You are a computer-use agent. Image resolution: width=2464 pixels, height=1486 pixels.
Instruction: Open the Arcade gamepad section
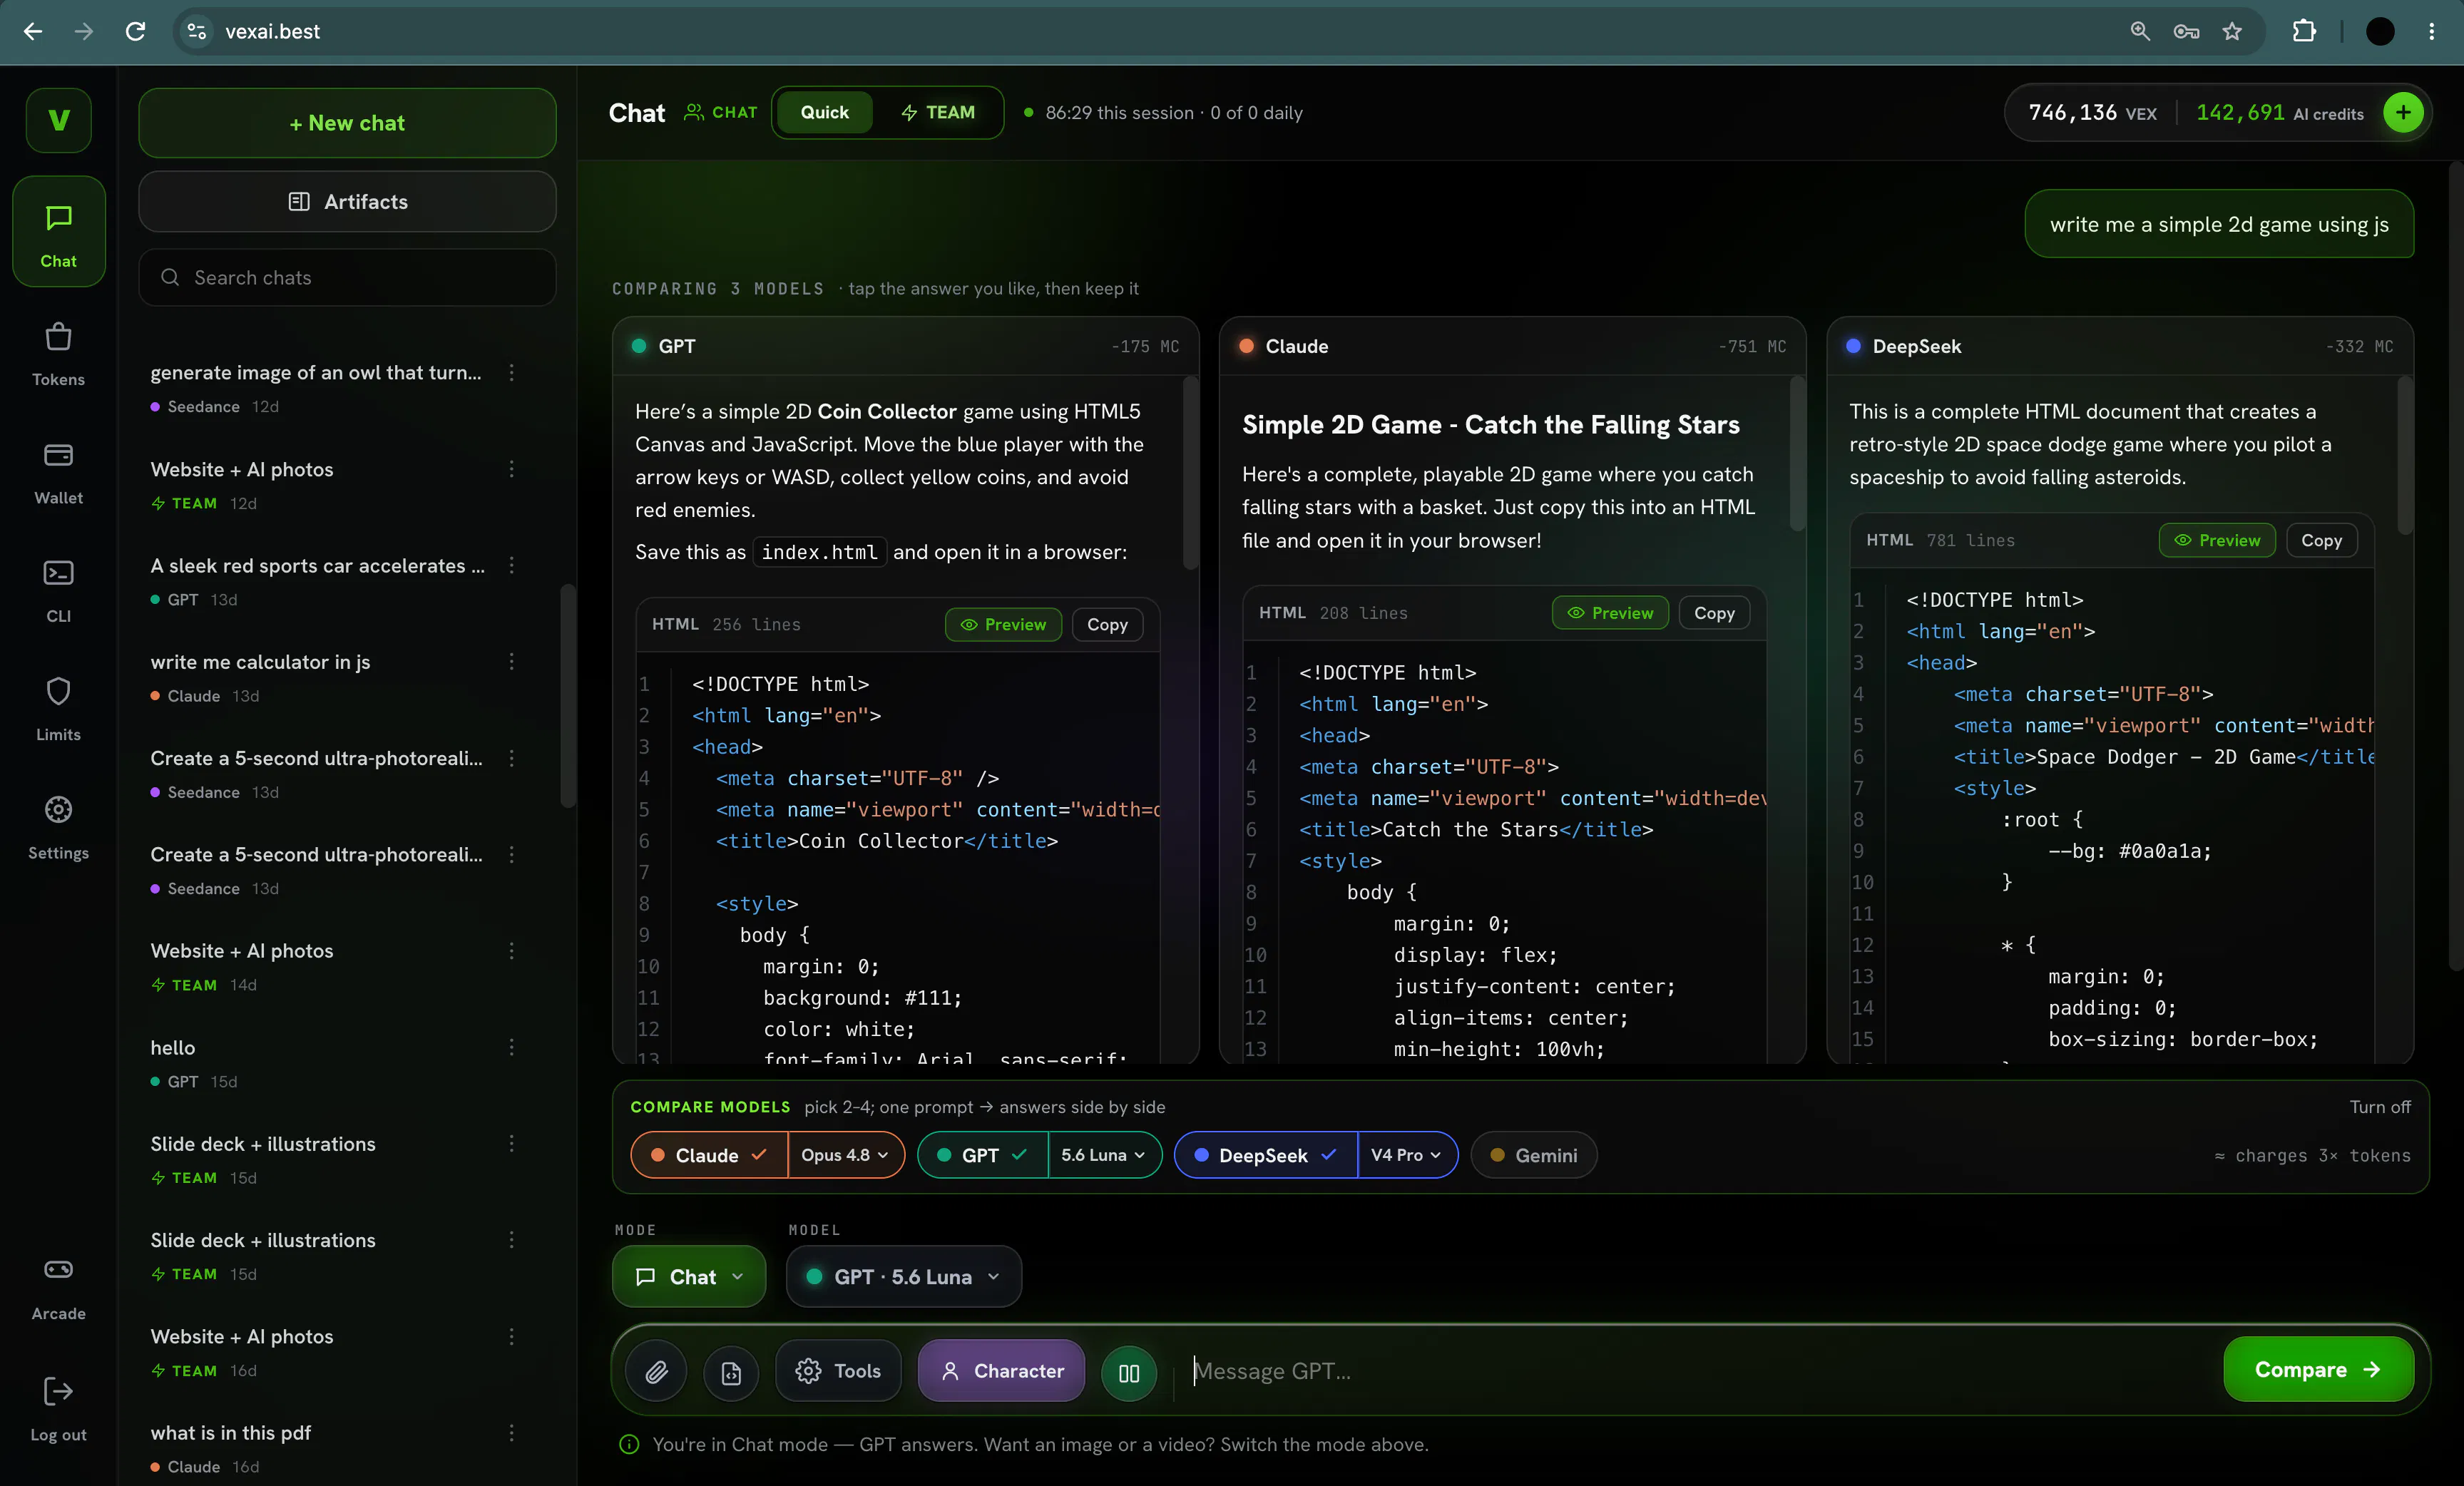(58, 1288)
